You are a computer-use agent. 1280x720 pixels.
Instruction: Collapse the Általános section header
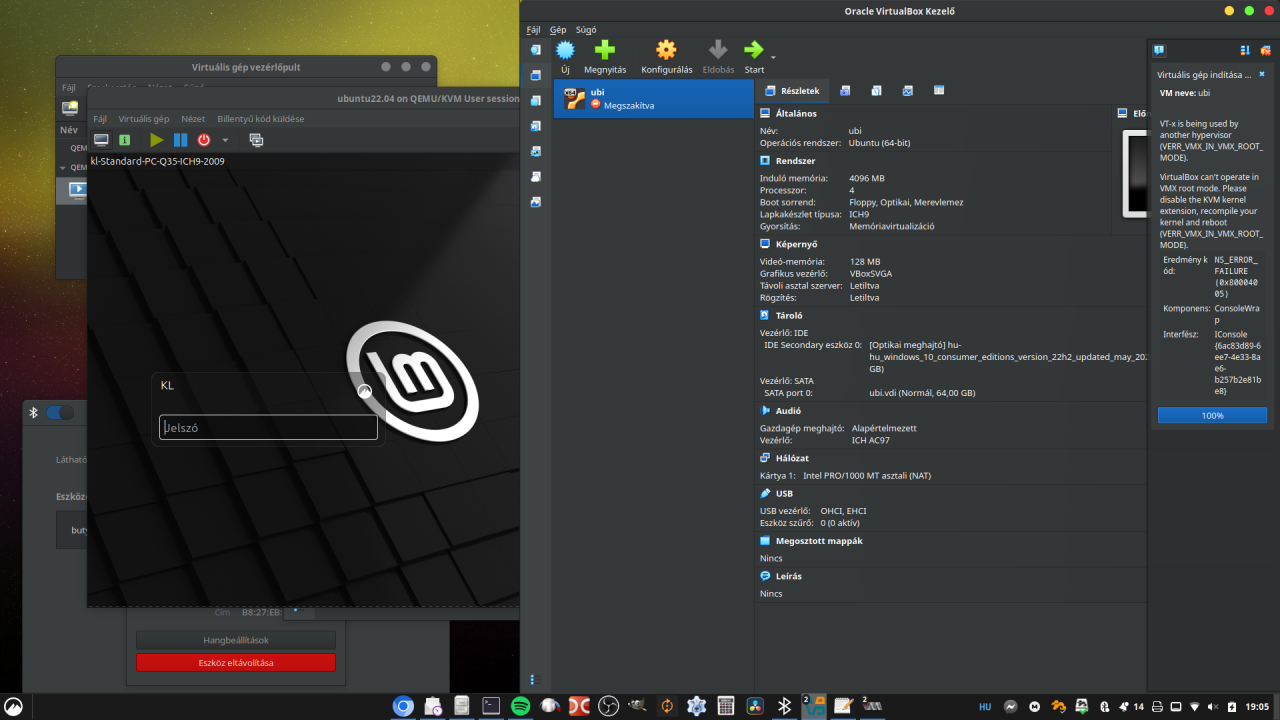(796, 114)
